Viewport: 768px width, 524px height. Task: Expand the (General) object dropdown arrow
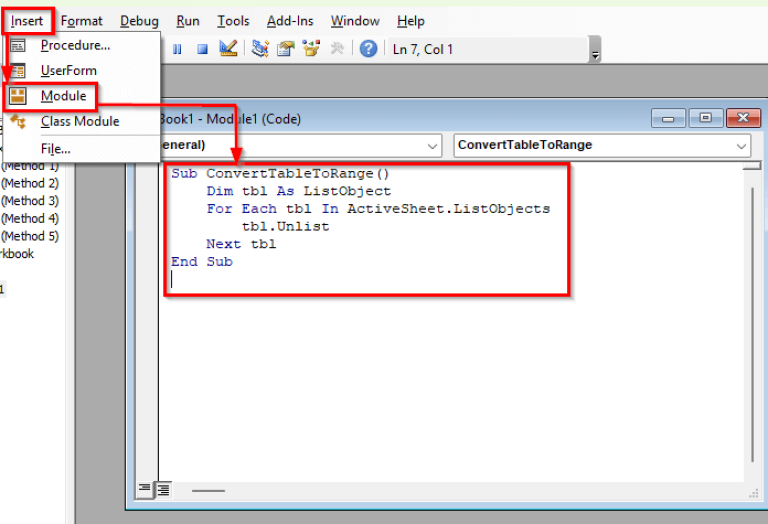tap(432, 146)
